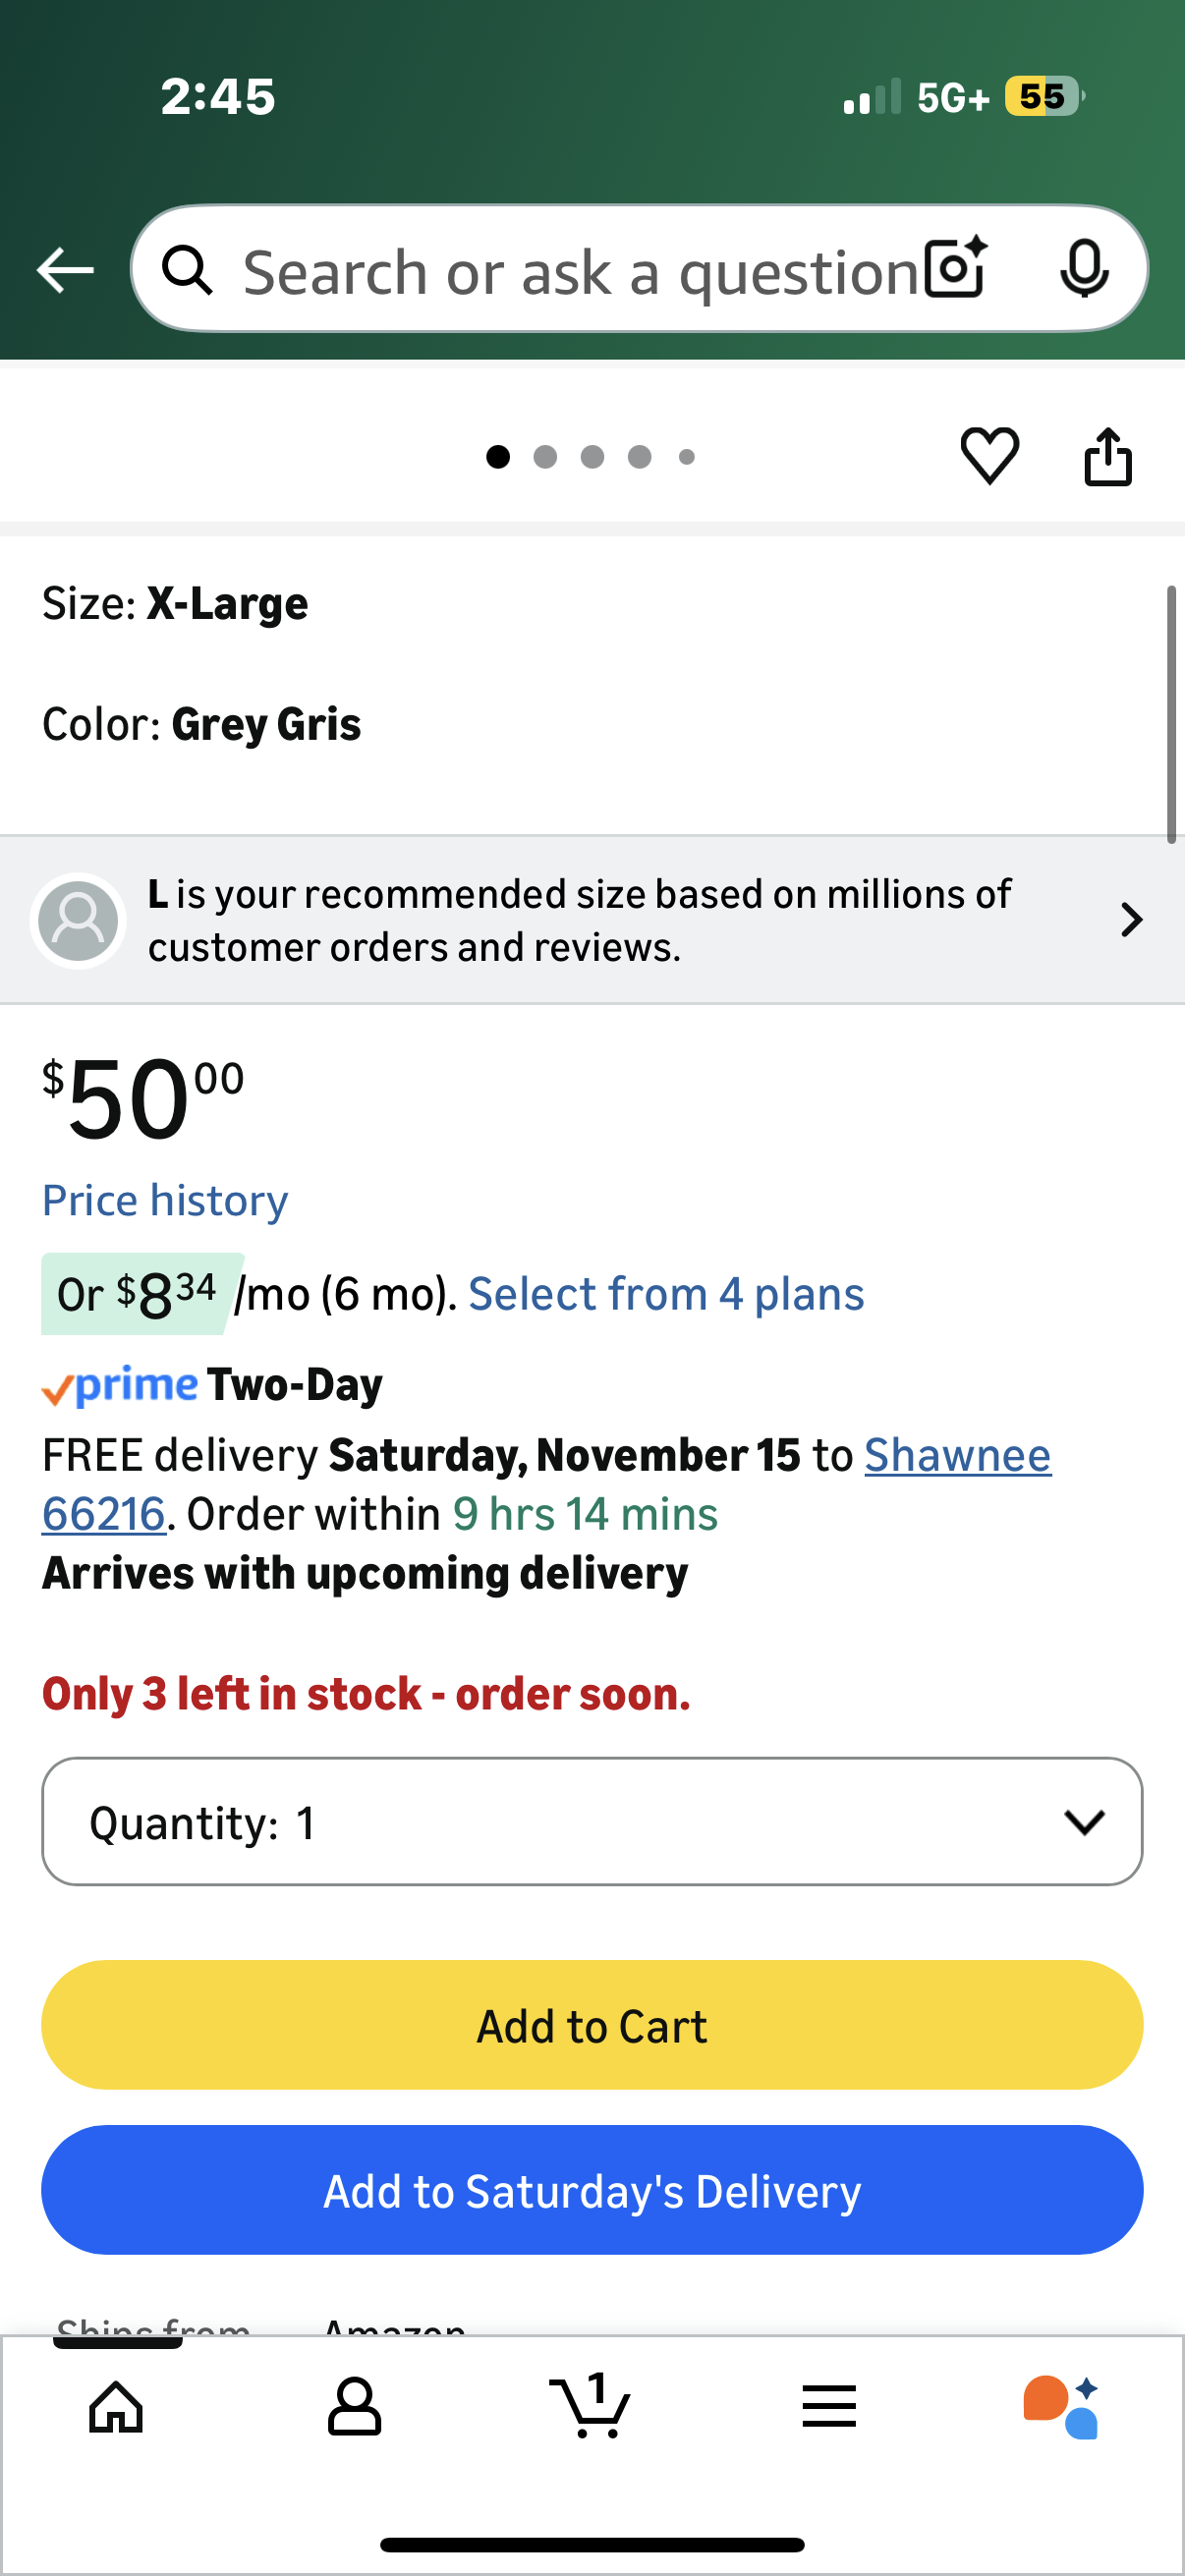Image resolution: width=1185 pixels, height=2576 pixels.
Task: Open the hamburger menu tab
Action: (x=828, y=2406)
